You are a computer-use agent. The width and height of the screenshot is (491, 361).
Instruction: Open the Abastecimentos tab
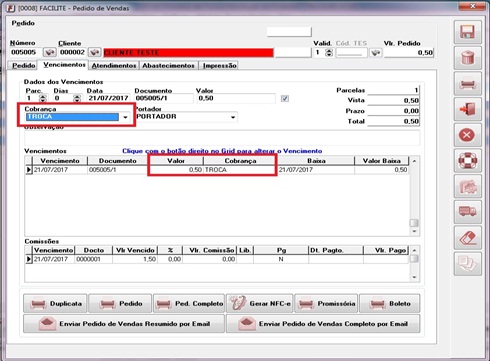[x=168, y=66]
